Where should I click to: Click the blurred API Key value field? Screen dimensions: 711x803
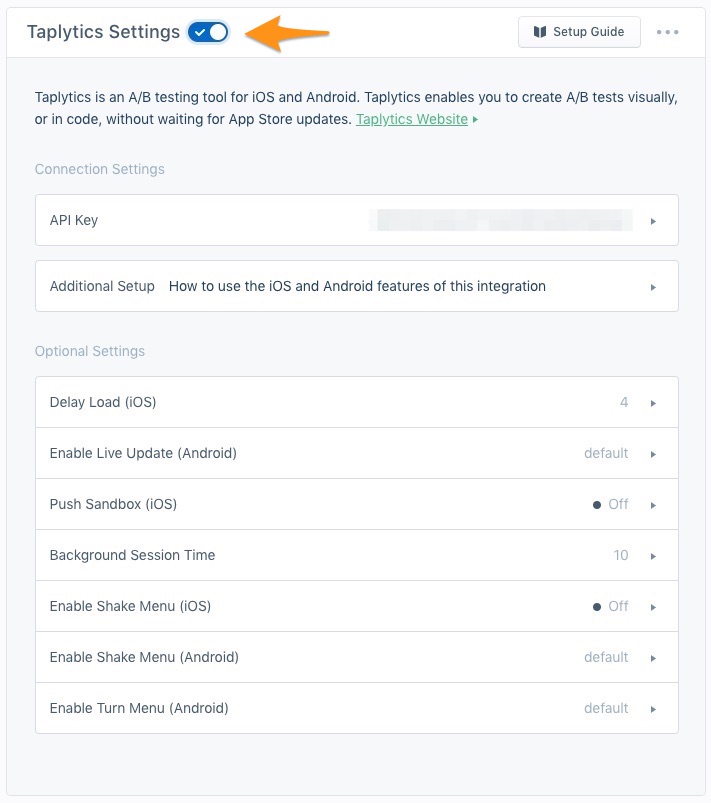[x=500, y=220]
